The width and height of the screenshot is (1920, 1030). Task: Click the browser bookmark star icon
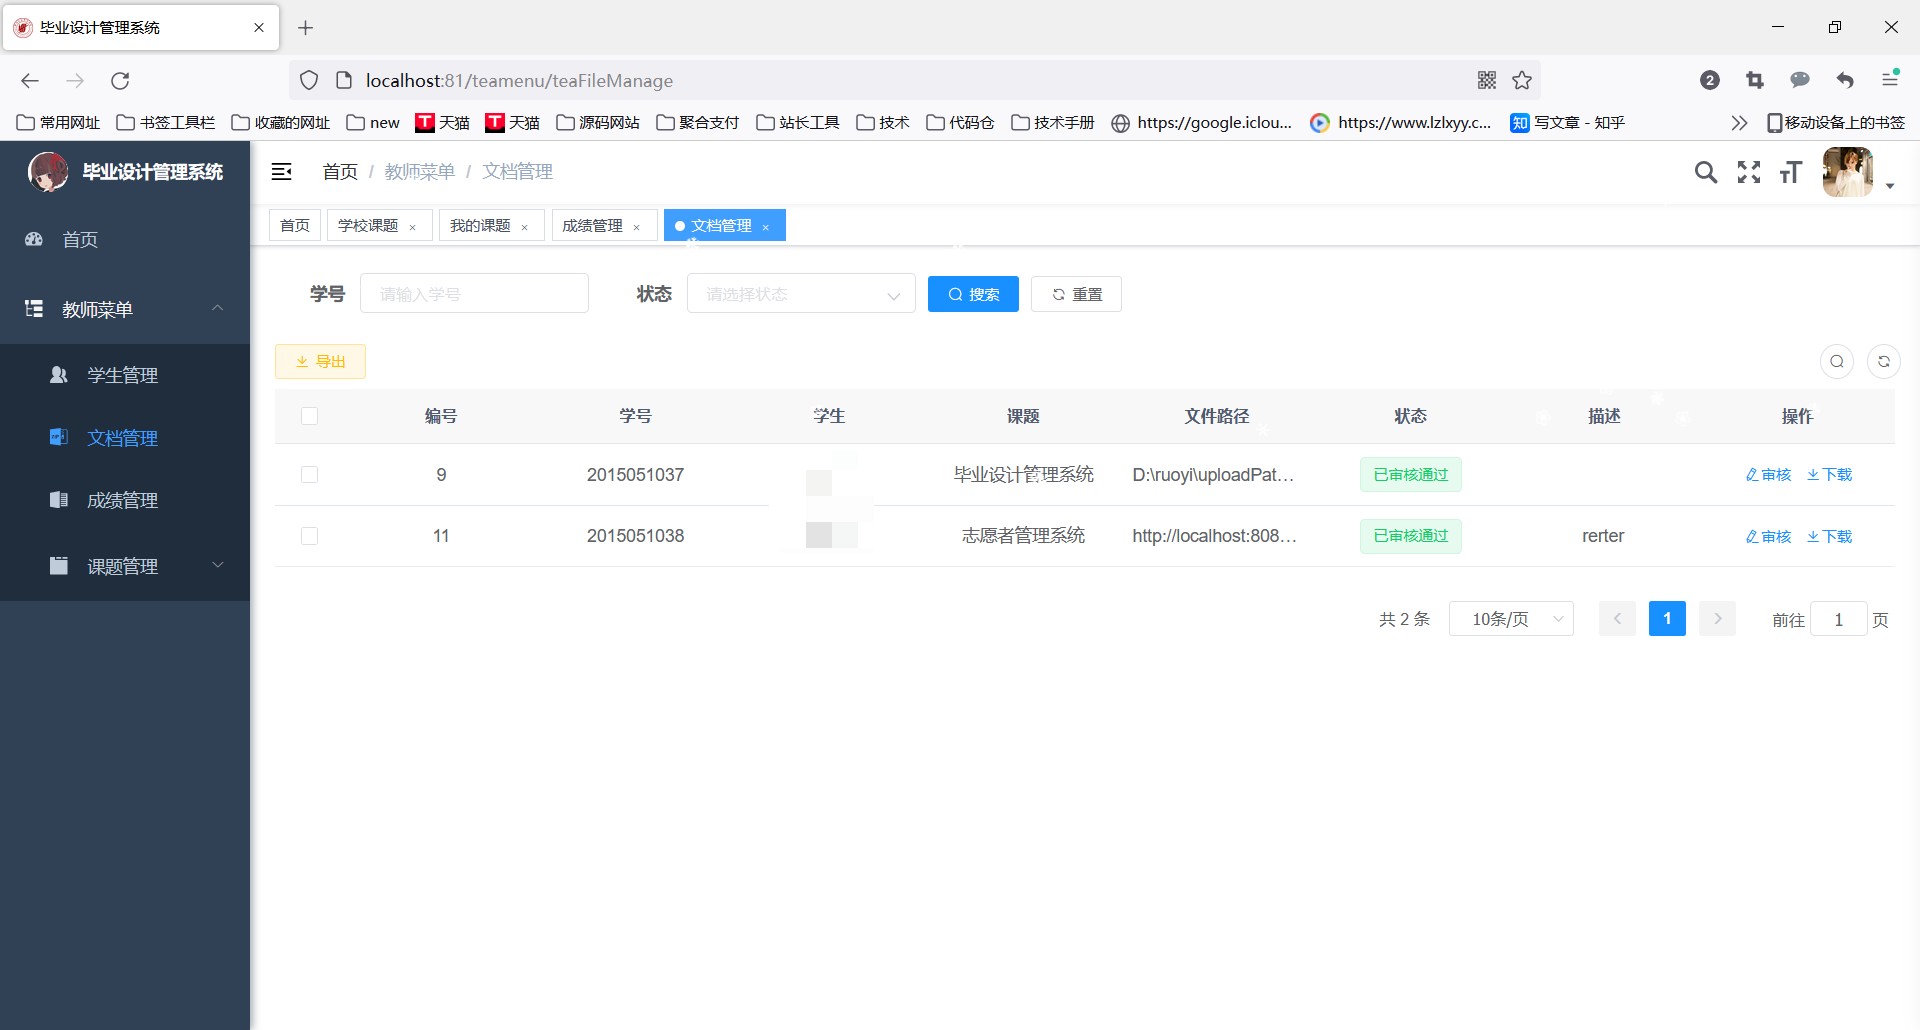1522,81
